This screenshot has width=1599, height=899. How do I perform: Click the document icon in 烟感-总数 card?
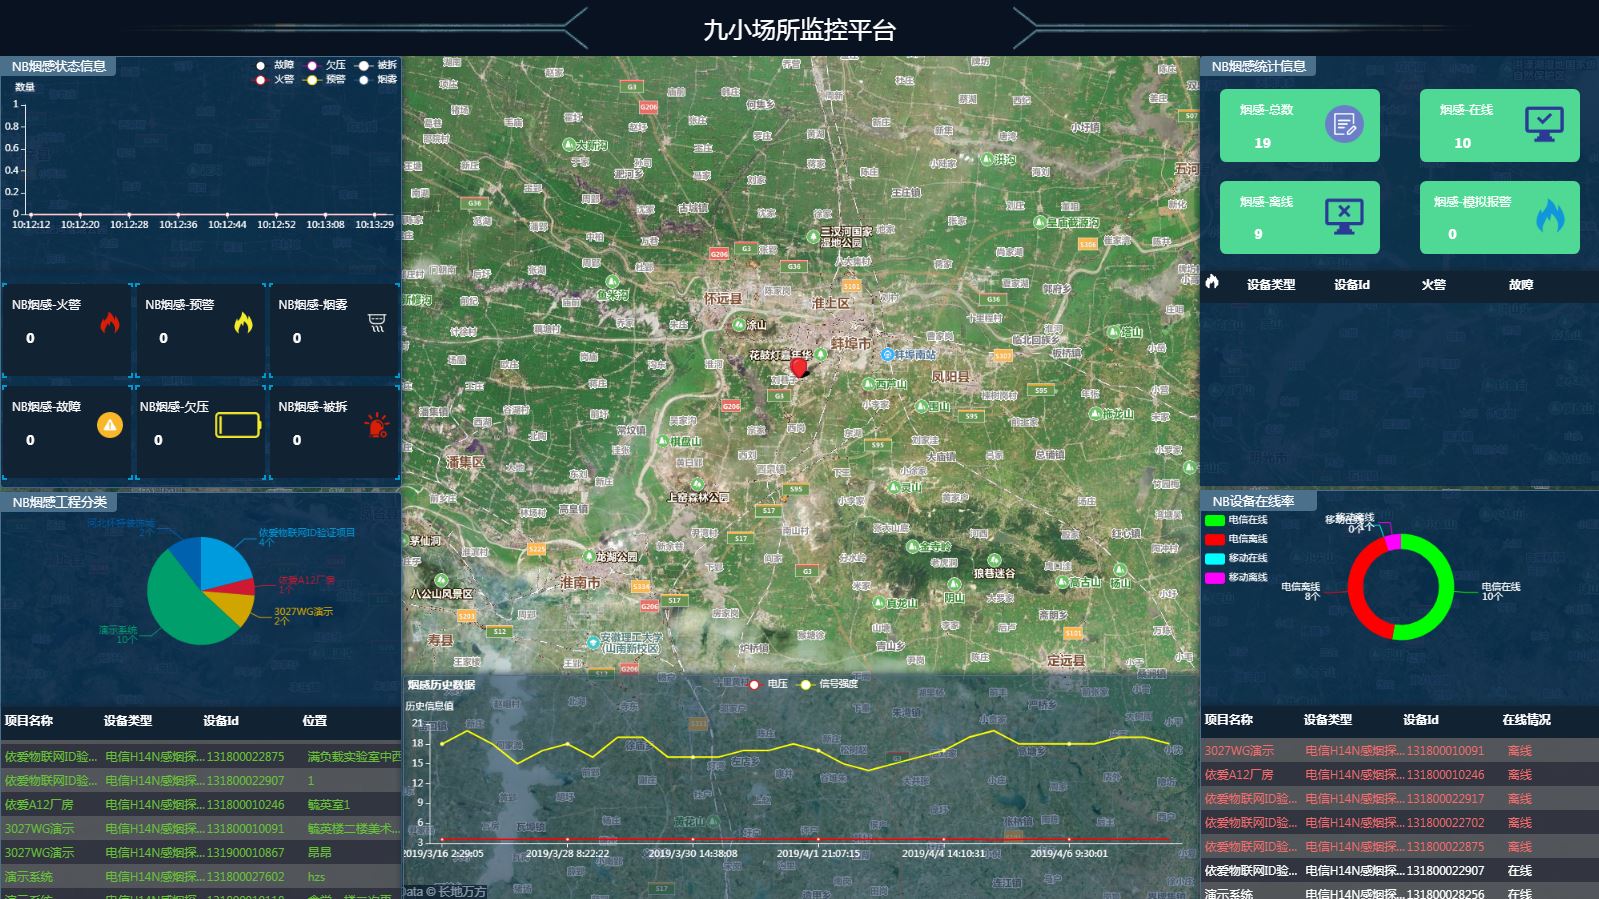1344,125
